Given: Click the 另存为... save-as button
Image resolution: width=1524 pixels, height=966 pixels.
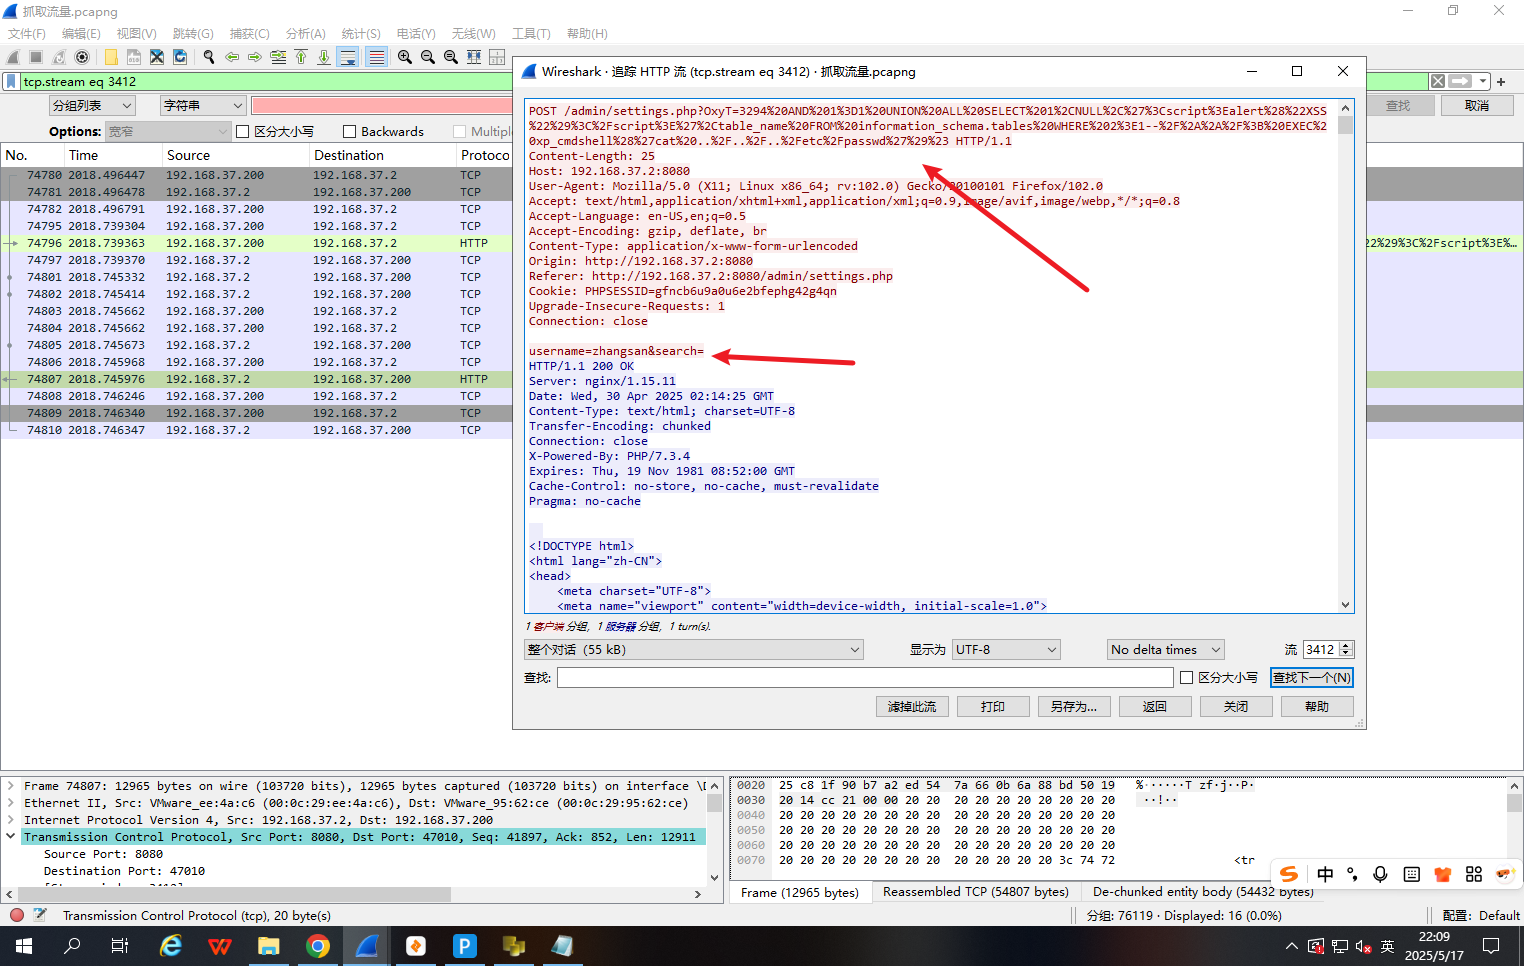Looking at the screenshot, I should click(1074, 707).
